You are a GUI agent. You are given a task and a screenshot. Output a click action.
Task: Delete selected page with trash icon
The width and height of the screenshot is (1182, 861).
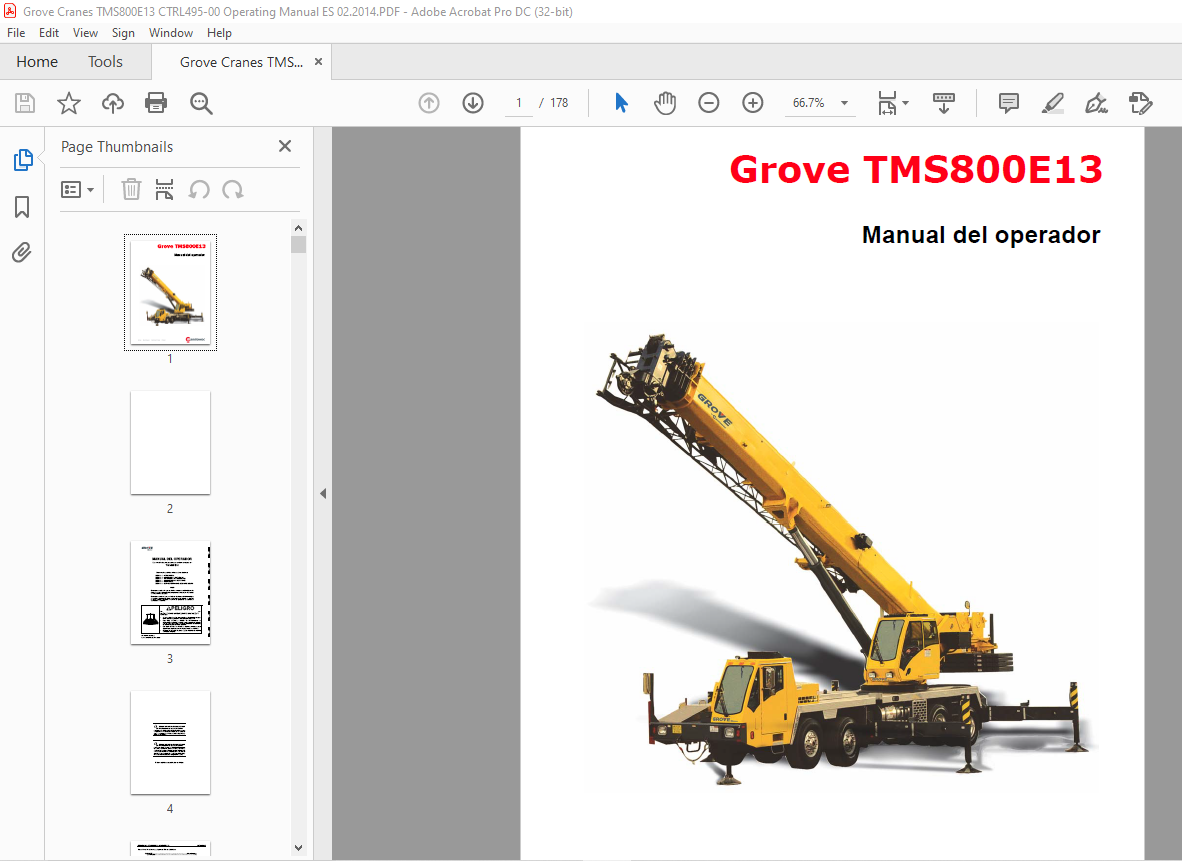point(131,189)
